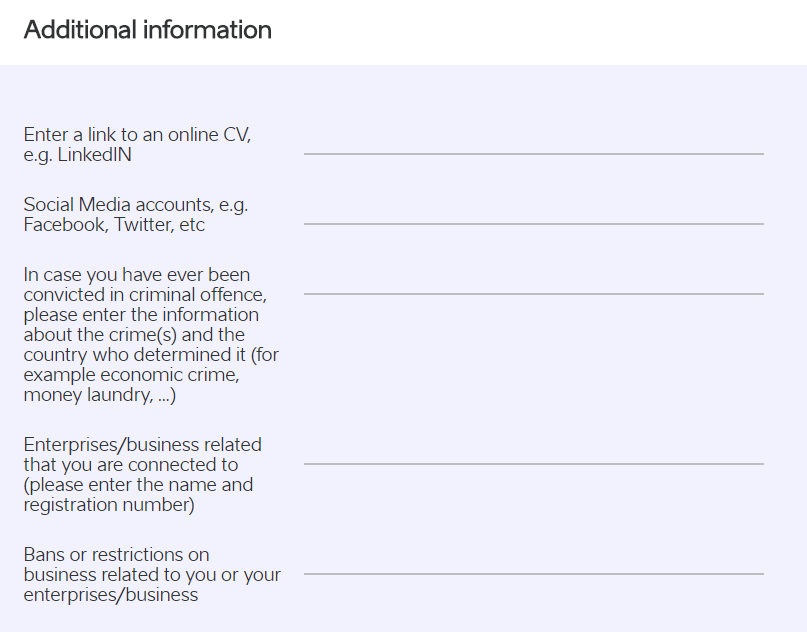Click the online CV link input field
The image size is (807, 632).
tap(534, 144)
